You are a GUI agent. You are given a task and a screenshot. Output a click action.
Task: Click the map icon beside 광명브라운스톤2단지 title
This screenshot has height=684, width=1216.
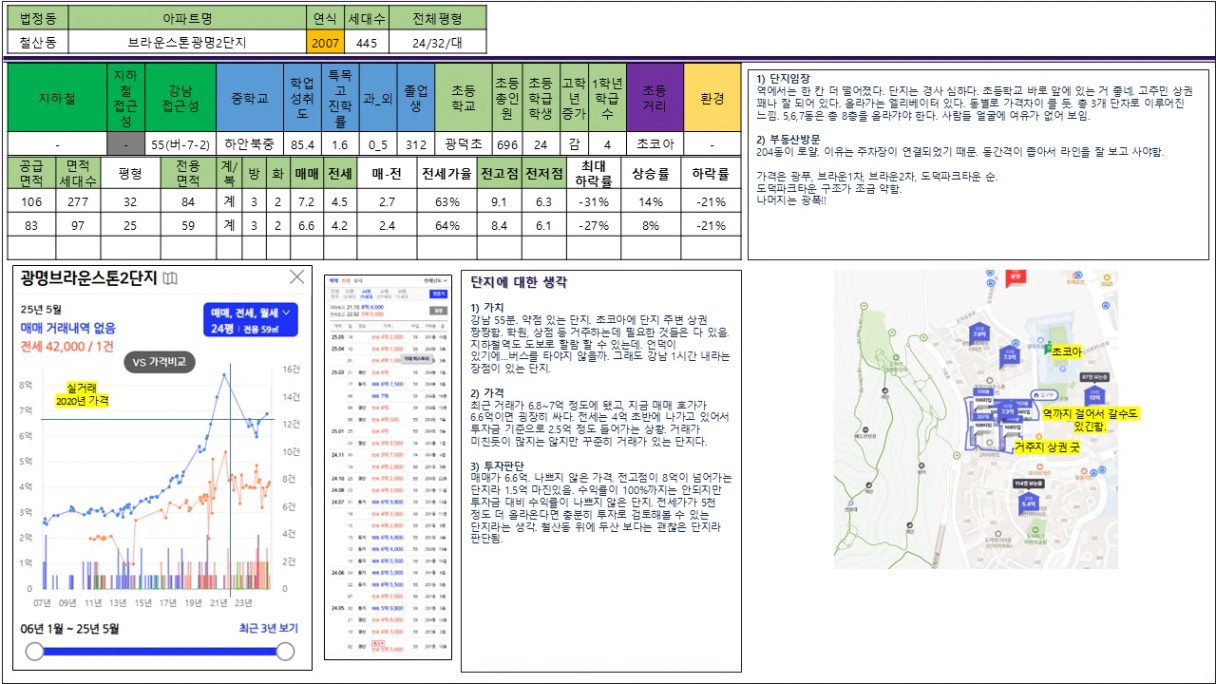tap(171, 278)
